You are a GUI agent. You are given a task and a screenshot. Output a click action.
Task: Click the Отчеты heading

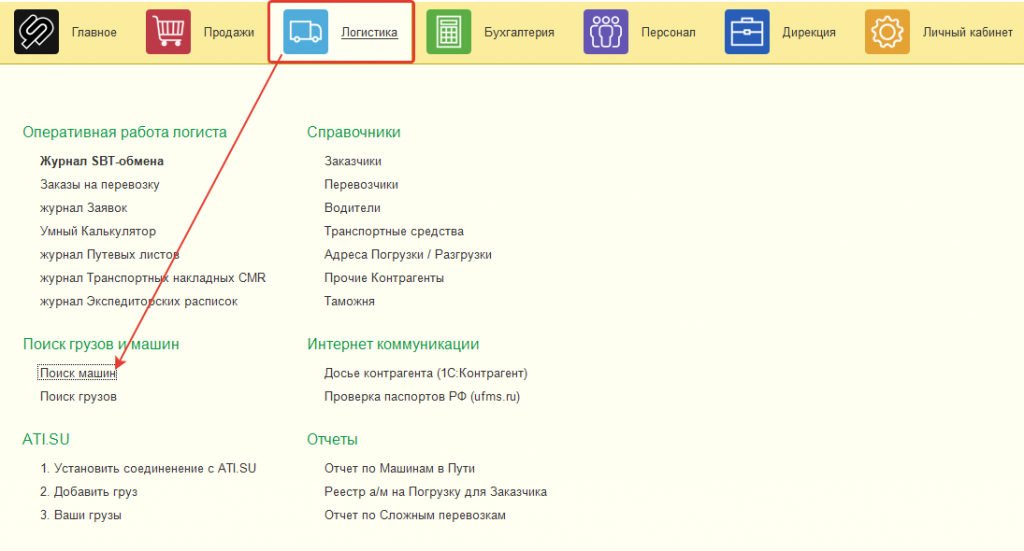point(332,439)
